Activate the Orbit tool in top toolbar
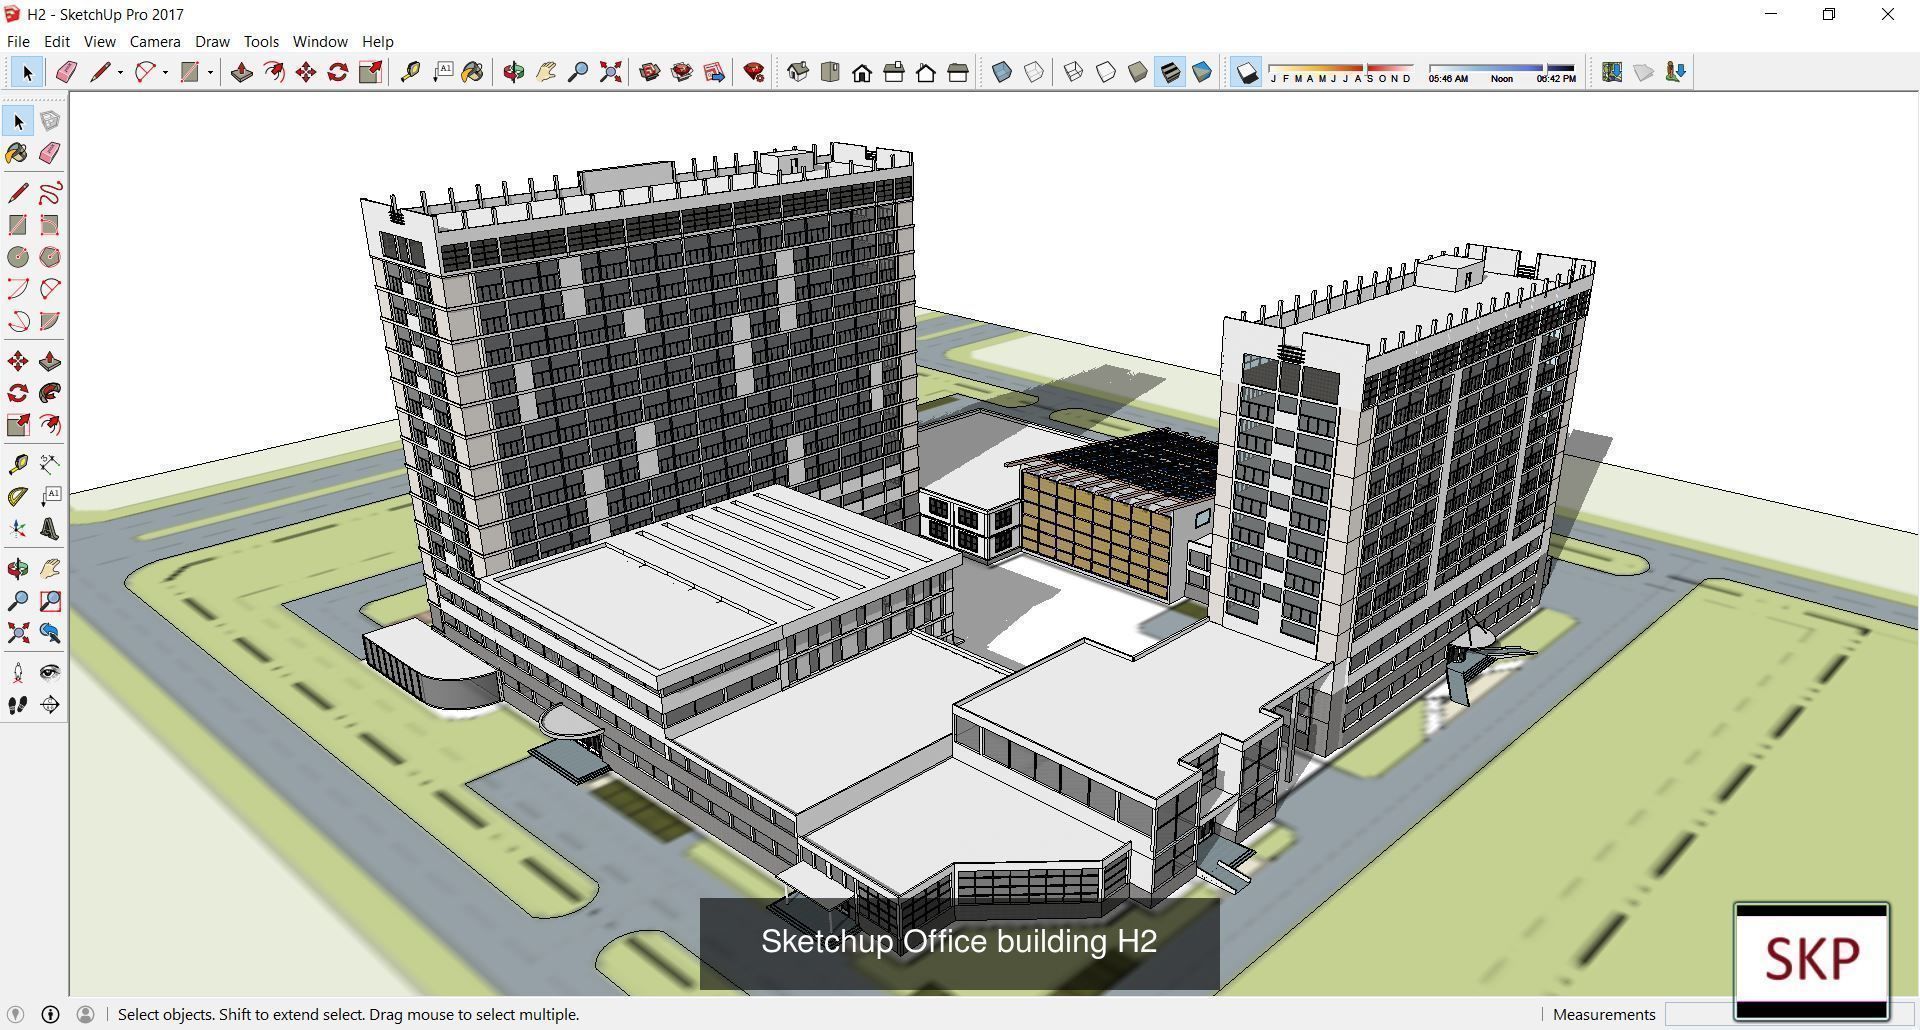 click(514, 72)
